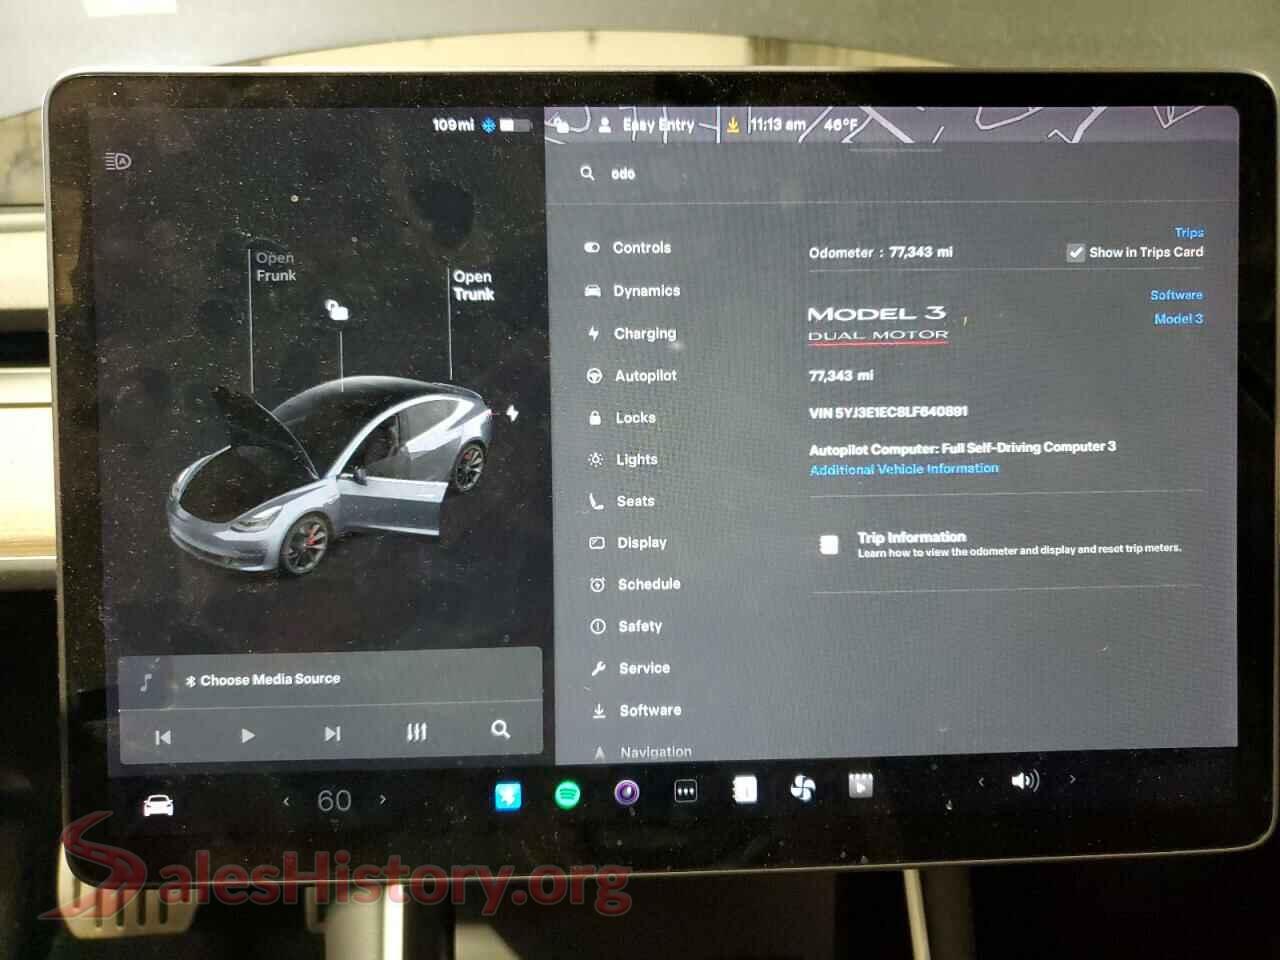Open the Charging settings menu
1280x960 pixels.
[x=631, y=334]
